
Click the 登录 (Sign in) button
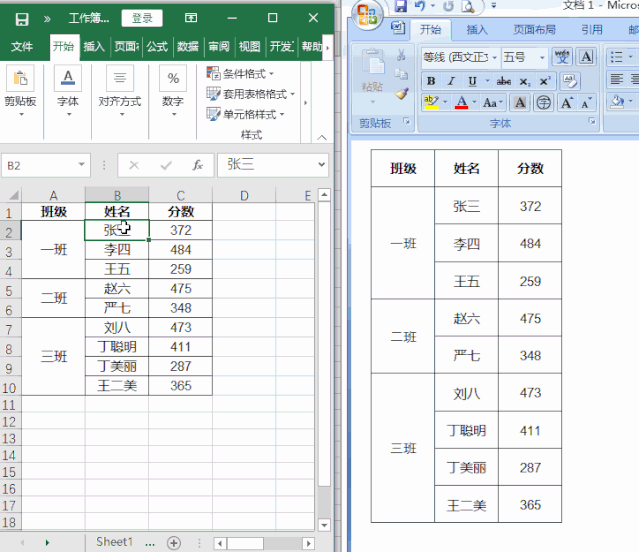click(142, 18)
